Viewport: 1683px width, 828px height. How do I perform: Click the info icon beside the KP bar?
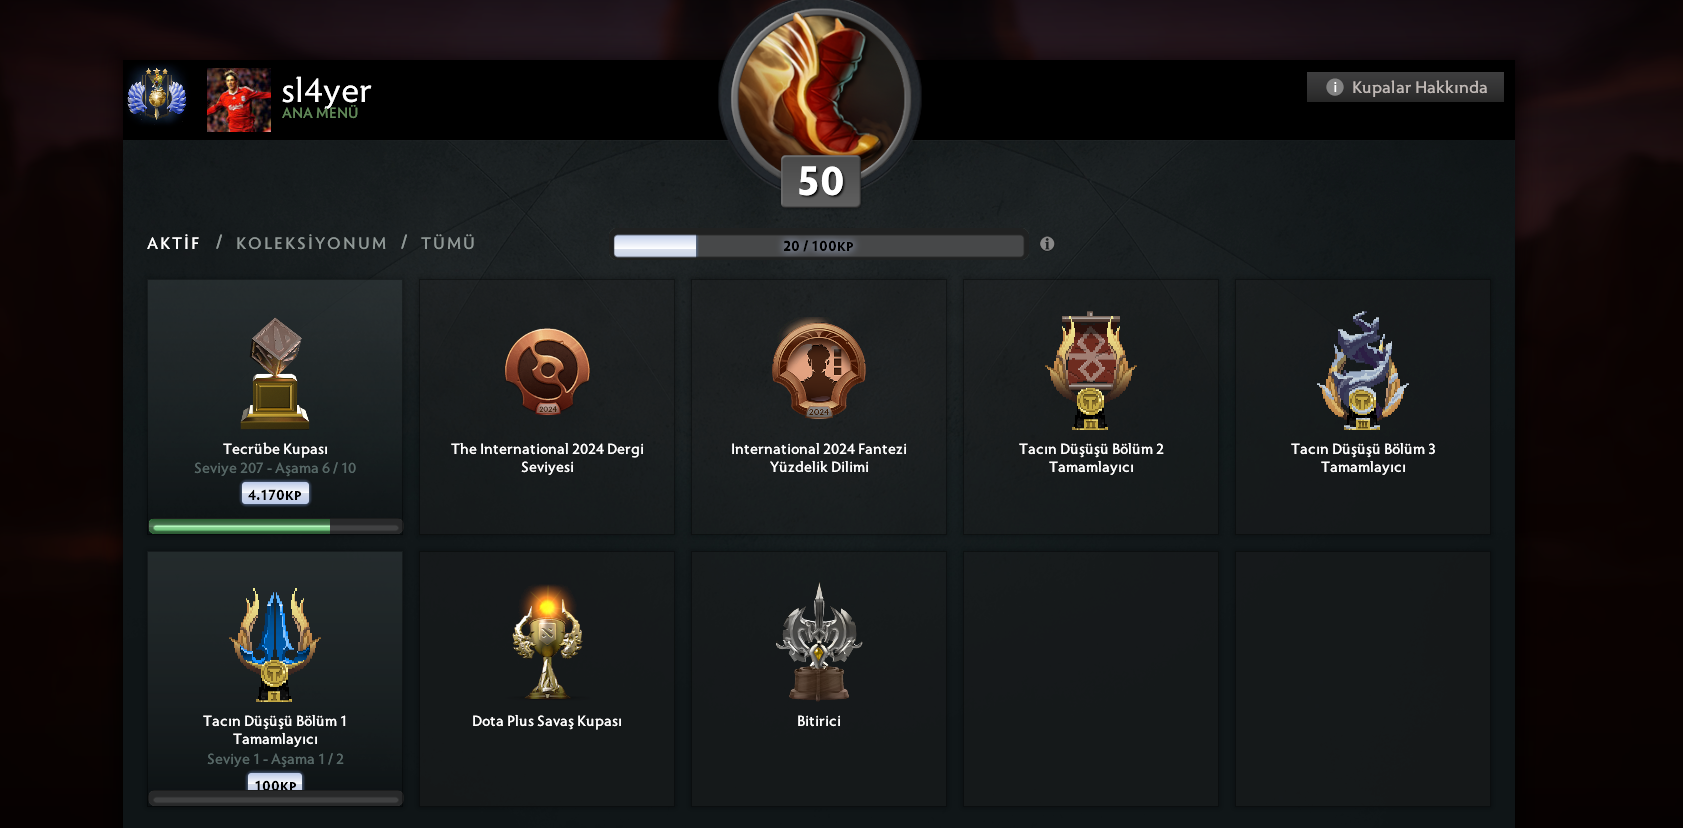click(x=1047, y=244)
